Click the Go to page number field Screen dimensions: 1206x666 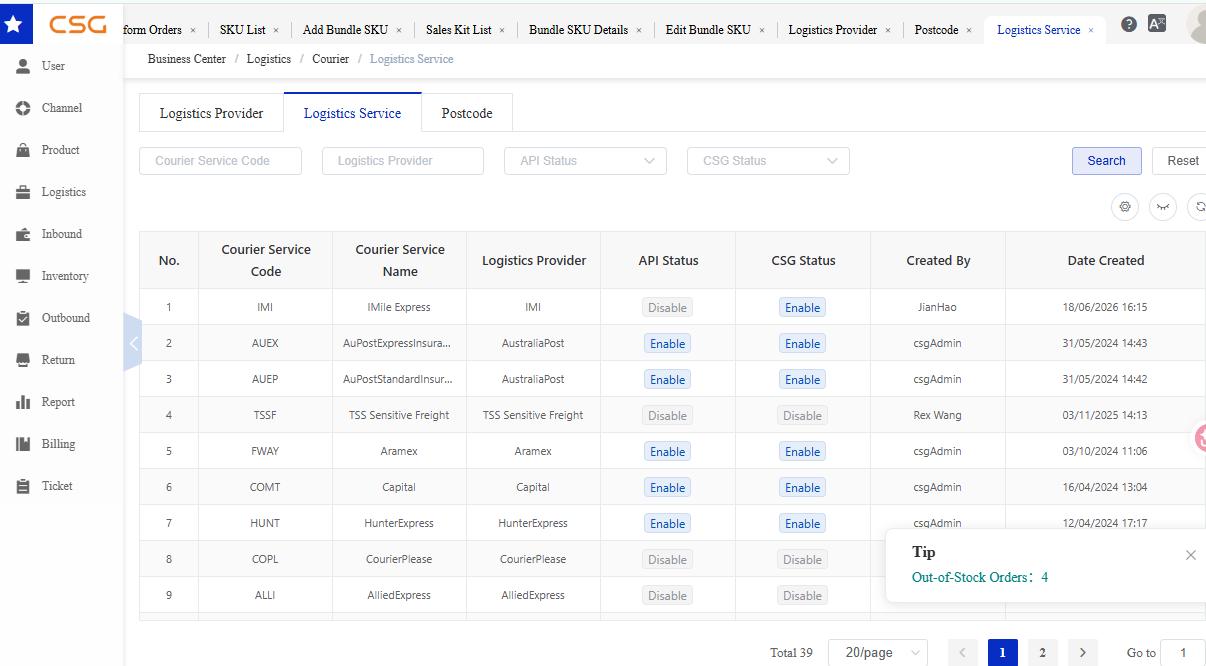1183,653
